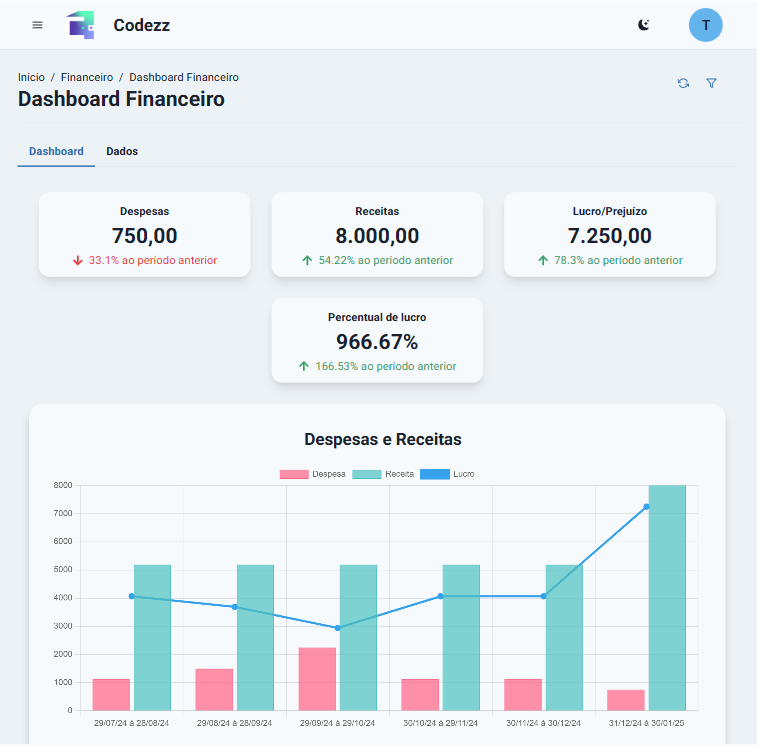Open the hamburger navigation menu

click(x=38, y=25)
